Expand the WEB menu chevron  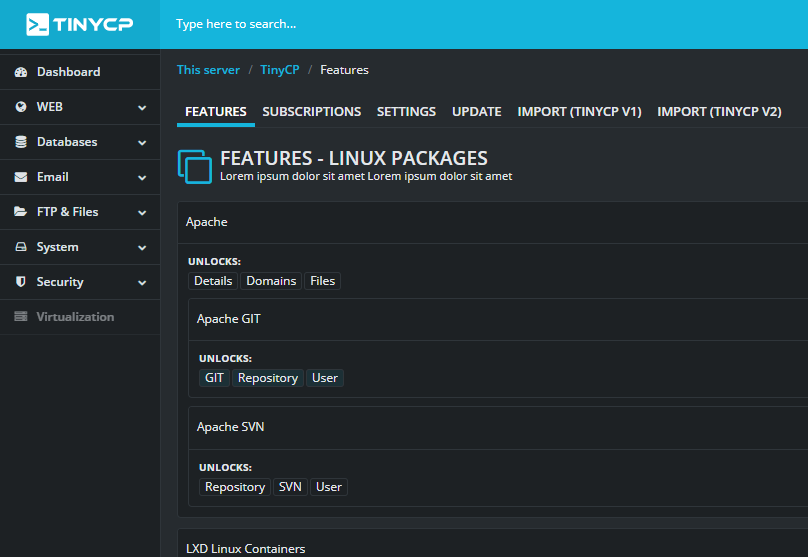(x=142, y=108)
